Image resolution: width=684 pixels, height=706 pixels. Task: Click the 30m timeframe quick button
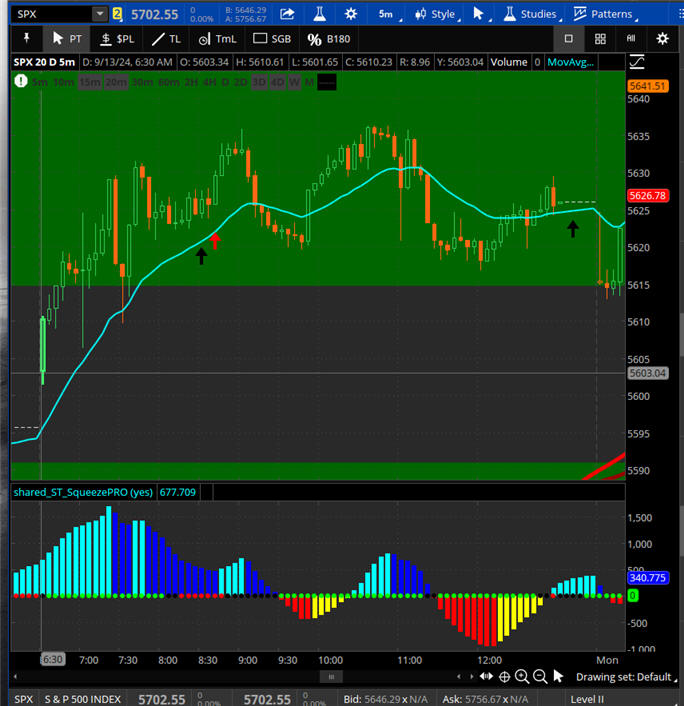coord(141,82)
